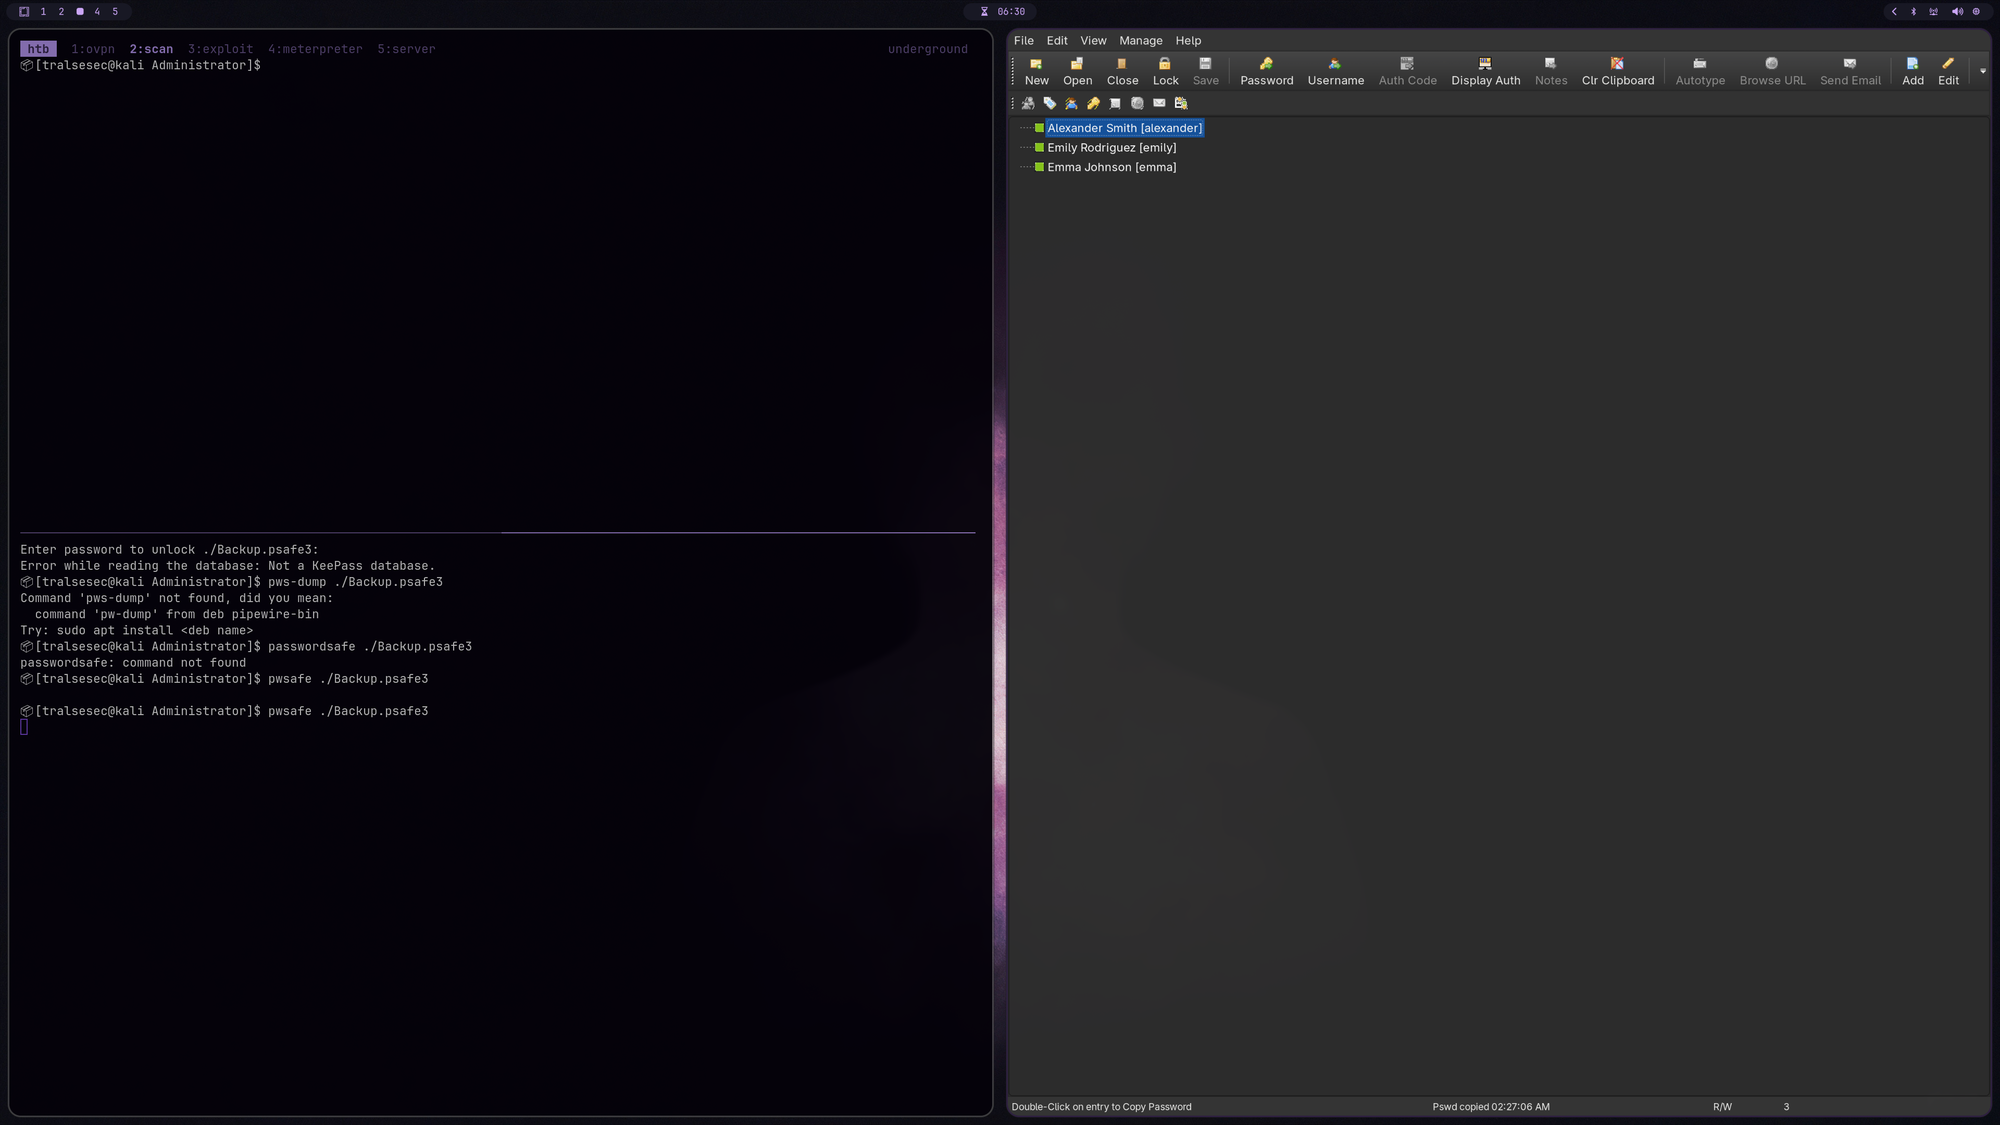Click the golden key icon in the dragbar
2000x1125 pixels.
pyautogui.click(x=1093, y=103)
